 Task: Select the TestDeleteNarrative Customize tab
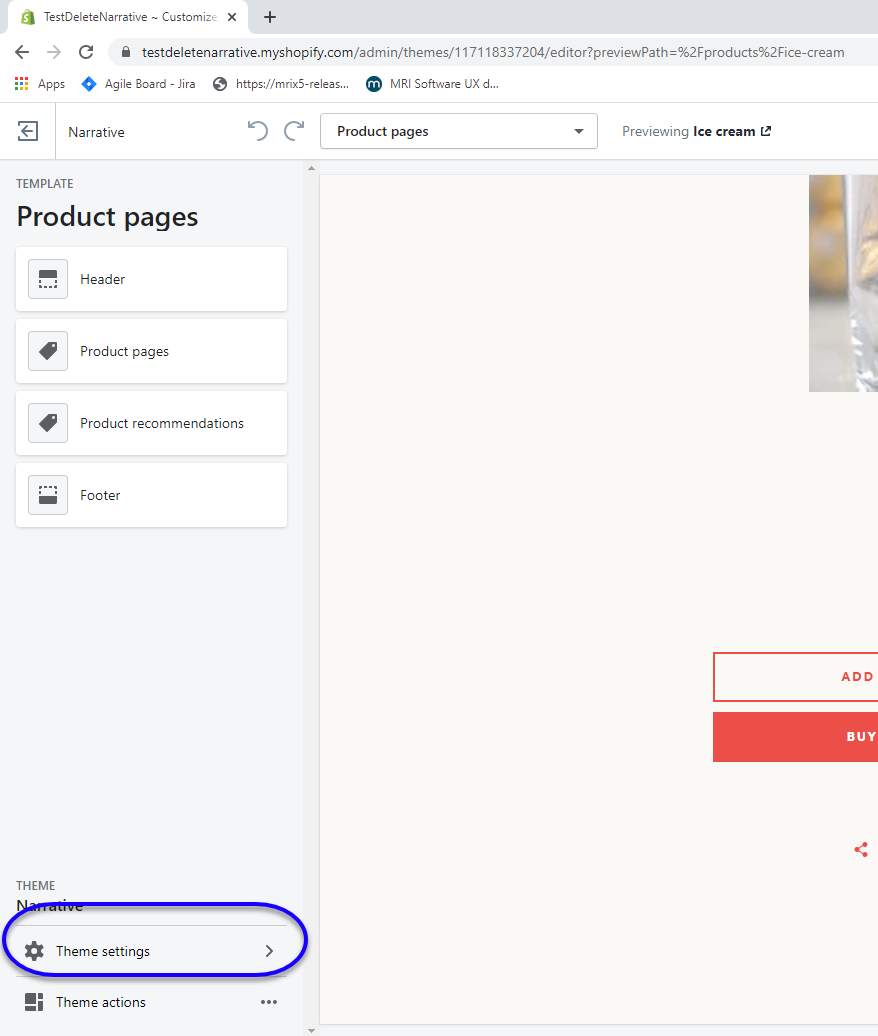pyautogui.click(x=128, y=17)
